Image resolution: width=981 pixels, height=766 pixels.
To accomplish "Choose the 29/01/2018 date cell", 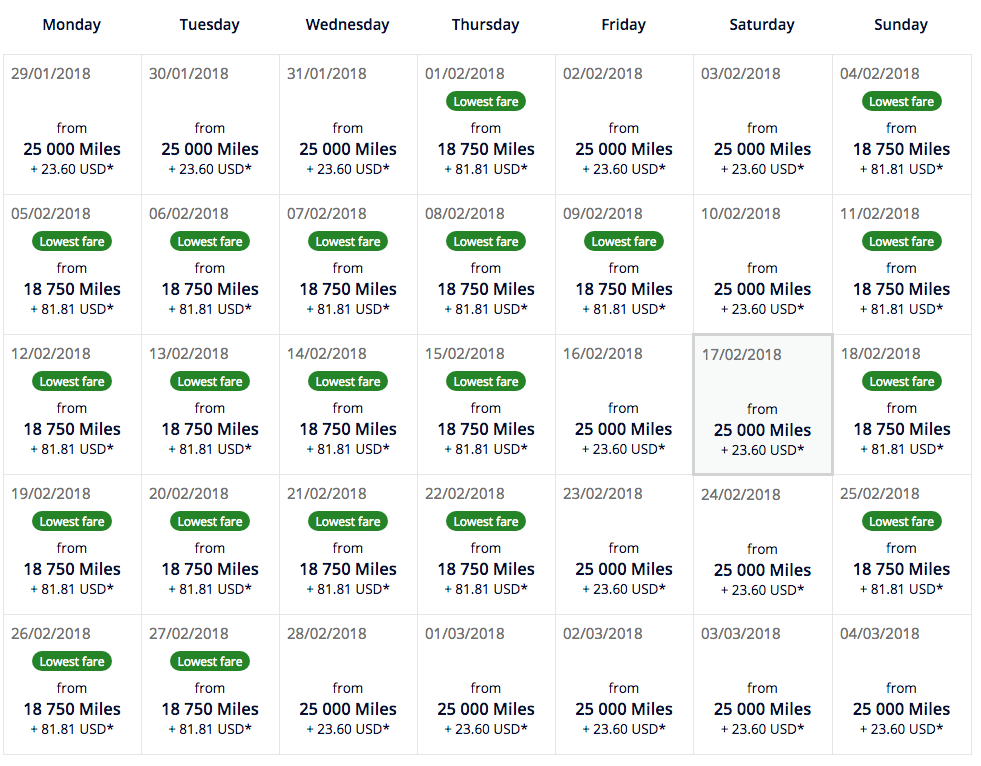I will [72, 125].
